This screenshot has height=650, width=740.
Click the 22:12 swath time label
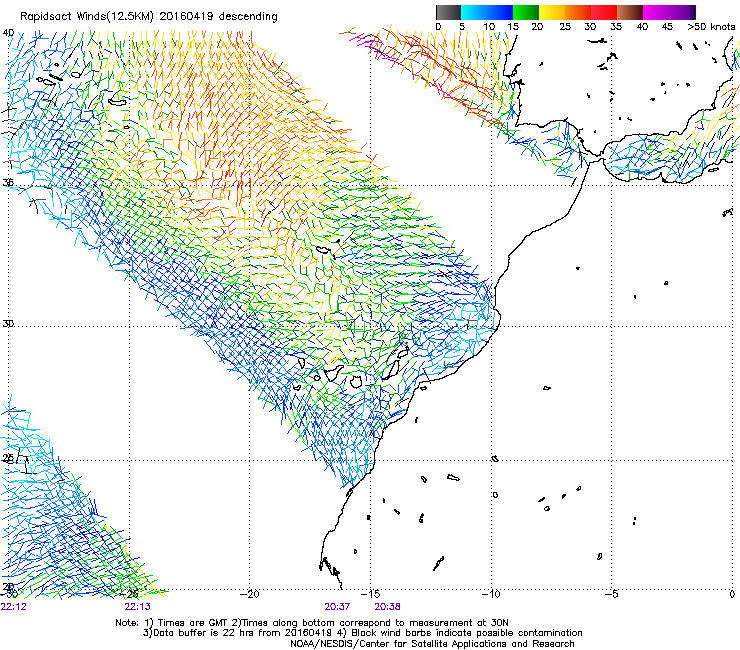[14, 607]
